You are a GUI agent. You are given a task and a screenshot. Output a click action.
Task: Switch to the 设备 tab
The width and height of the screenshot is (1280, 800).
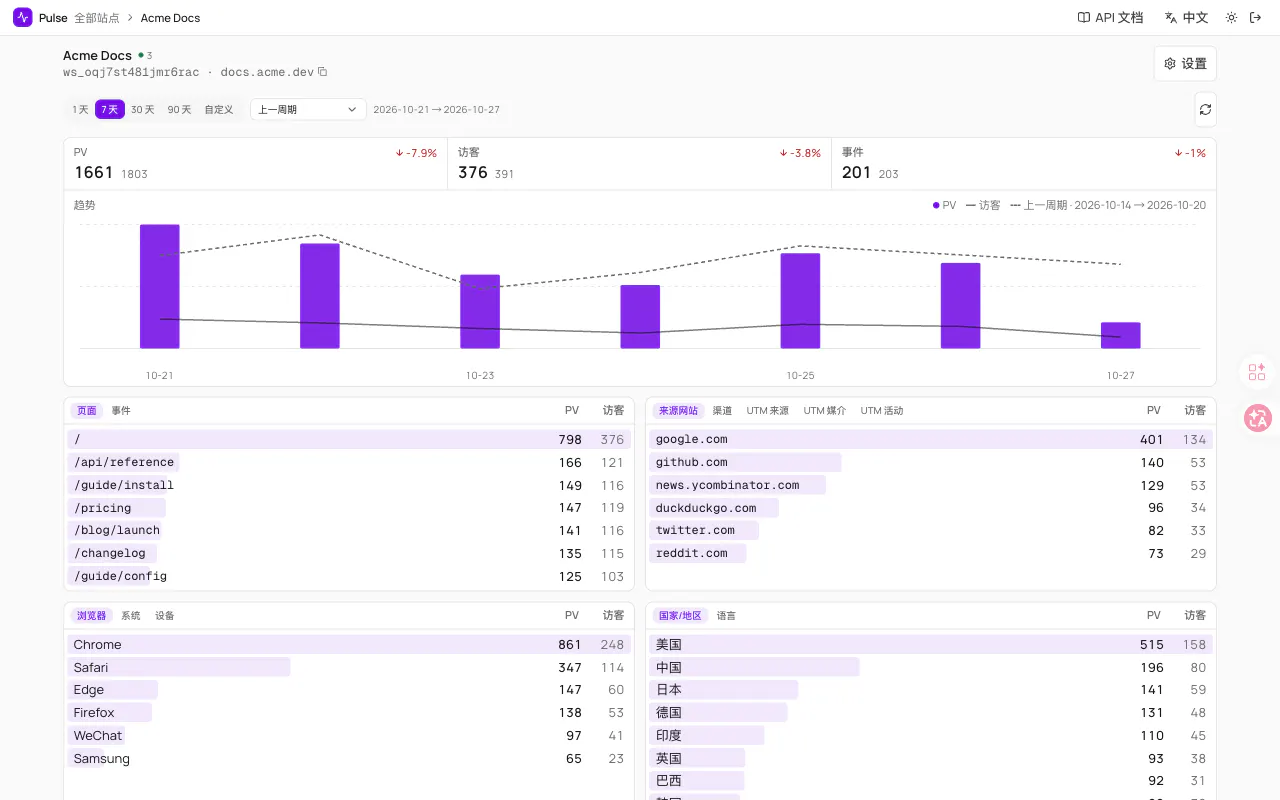(165, 615)
